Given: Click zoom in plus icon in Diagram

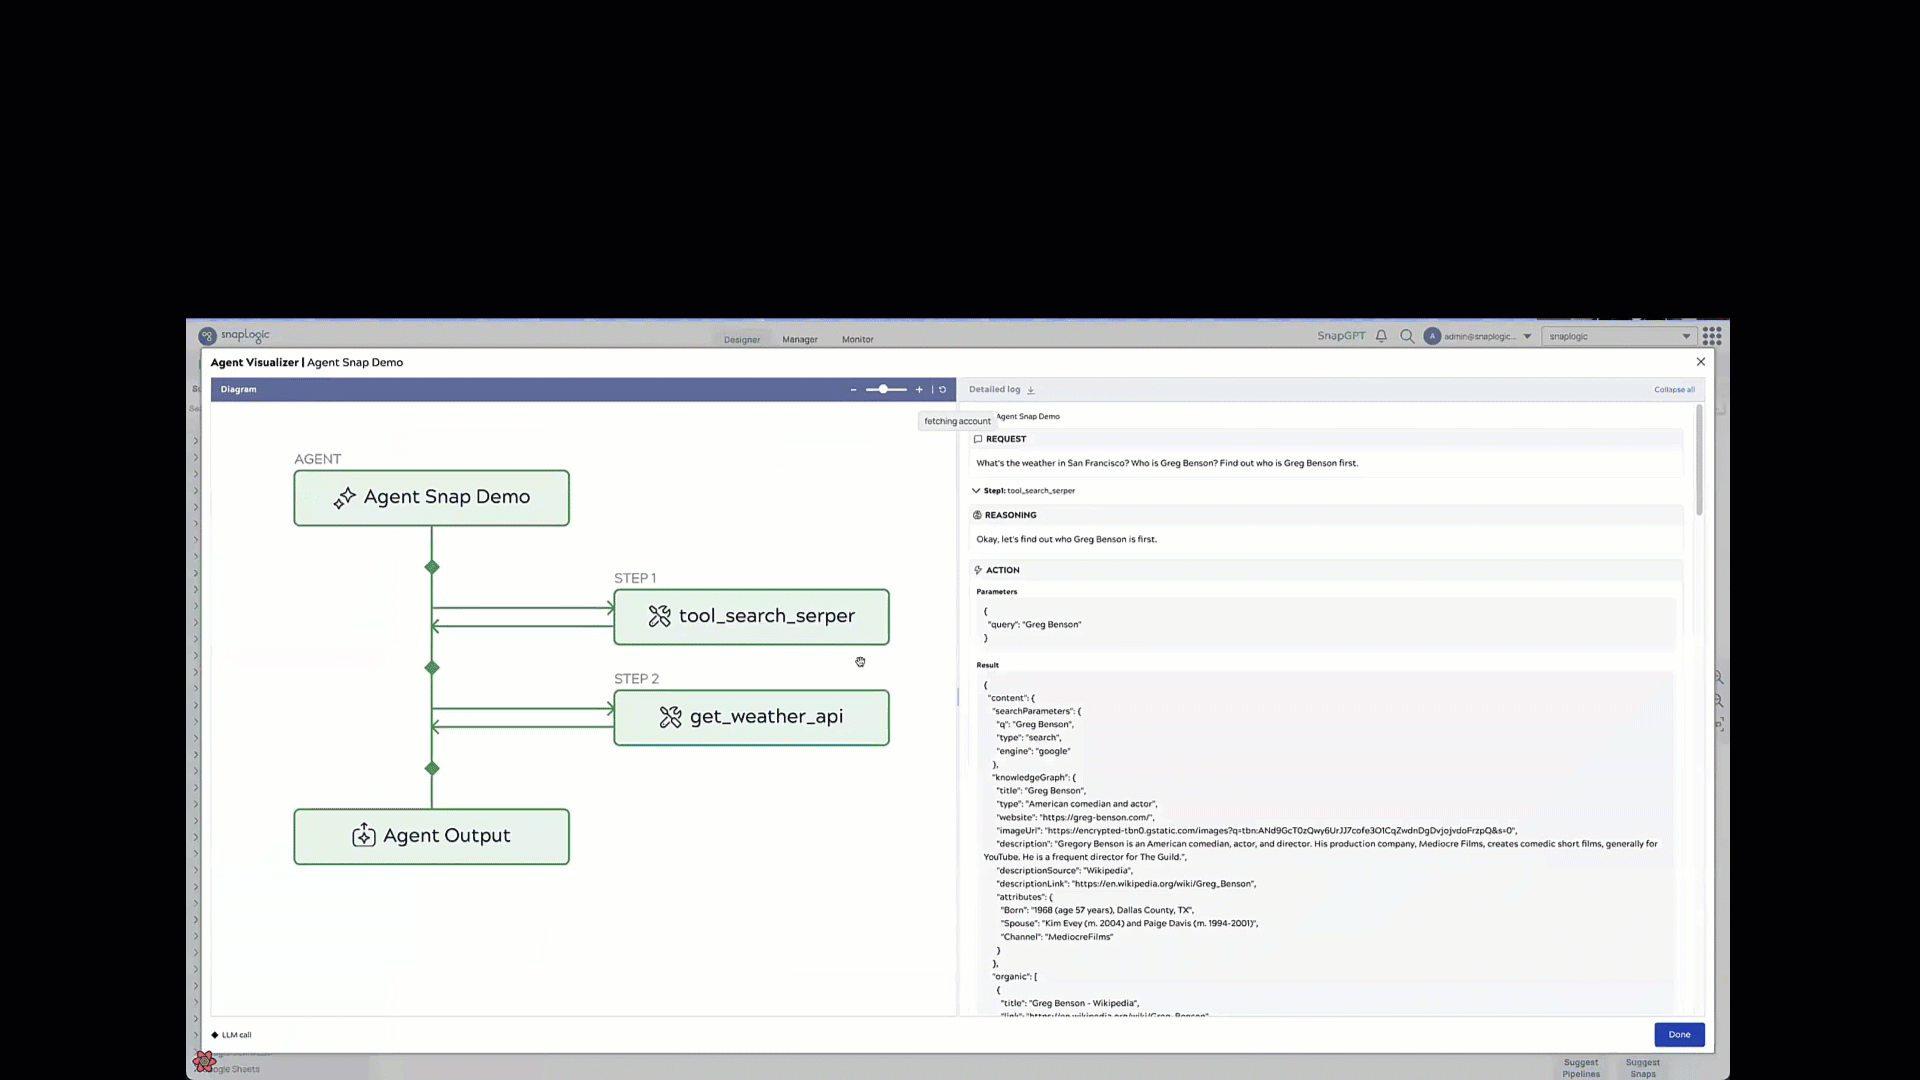Looking at the screenshot, I should pos(919,390).
